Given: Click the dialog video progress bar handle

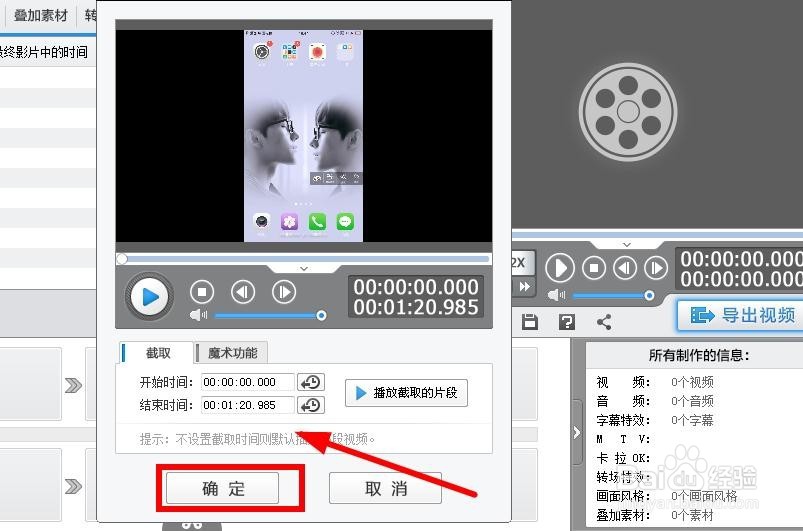Looking at the screenshot, I should [x=122, y=259].
